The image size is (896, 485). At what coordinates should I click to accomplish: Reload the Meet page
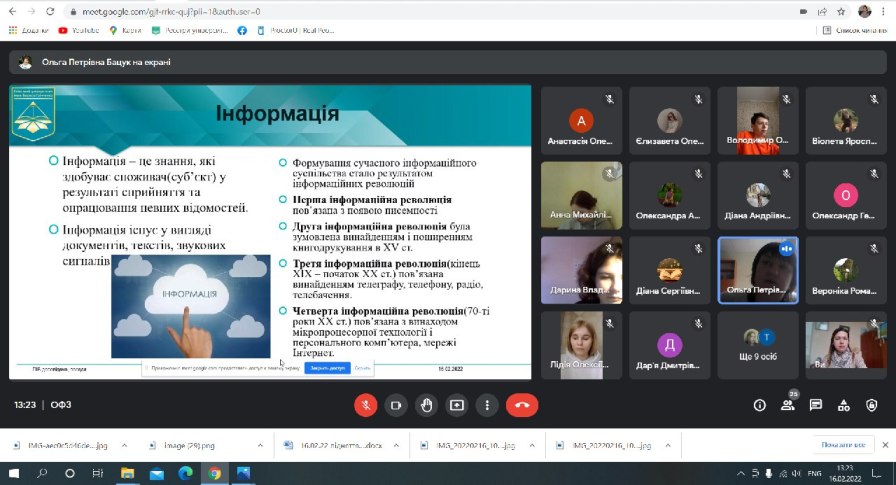[50, 11]
